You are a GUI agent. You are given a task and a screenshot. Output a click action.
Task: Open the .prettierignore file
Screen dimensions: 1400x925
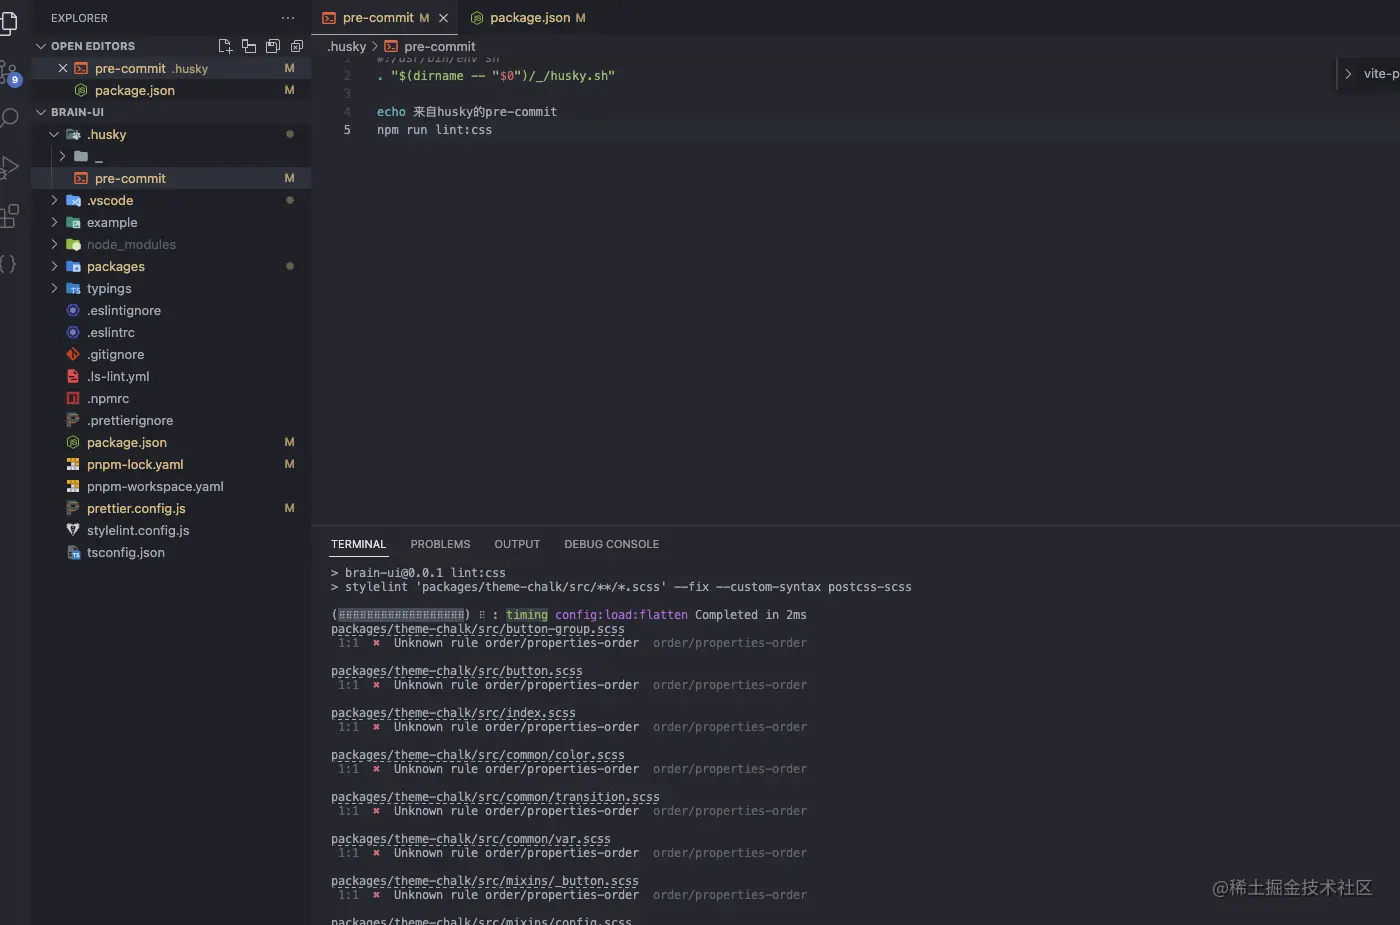[x=171, y=420]
